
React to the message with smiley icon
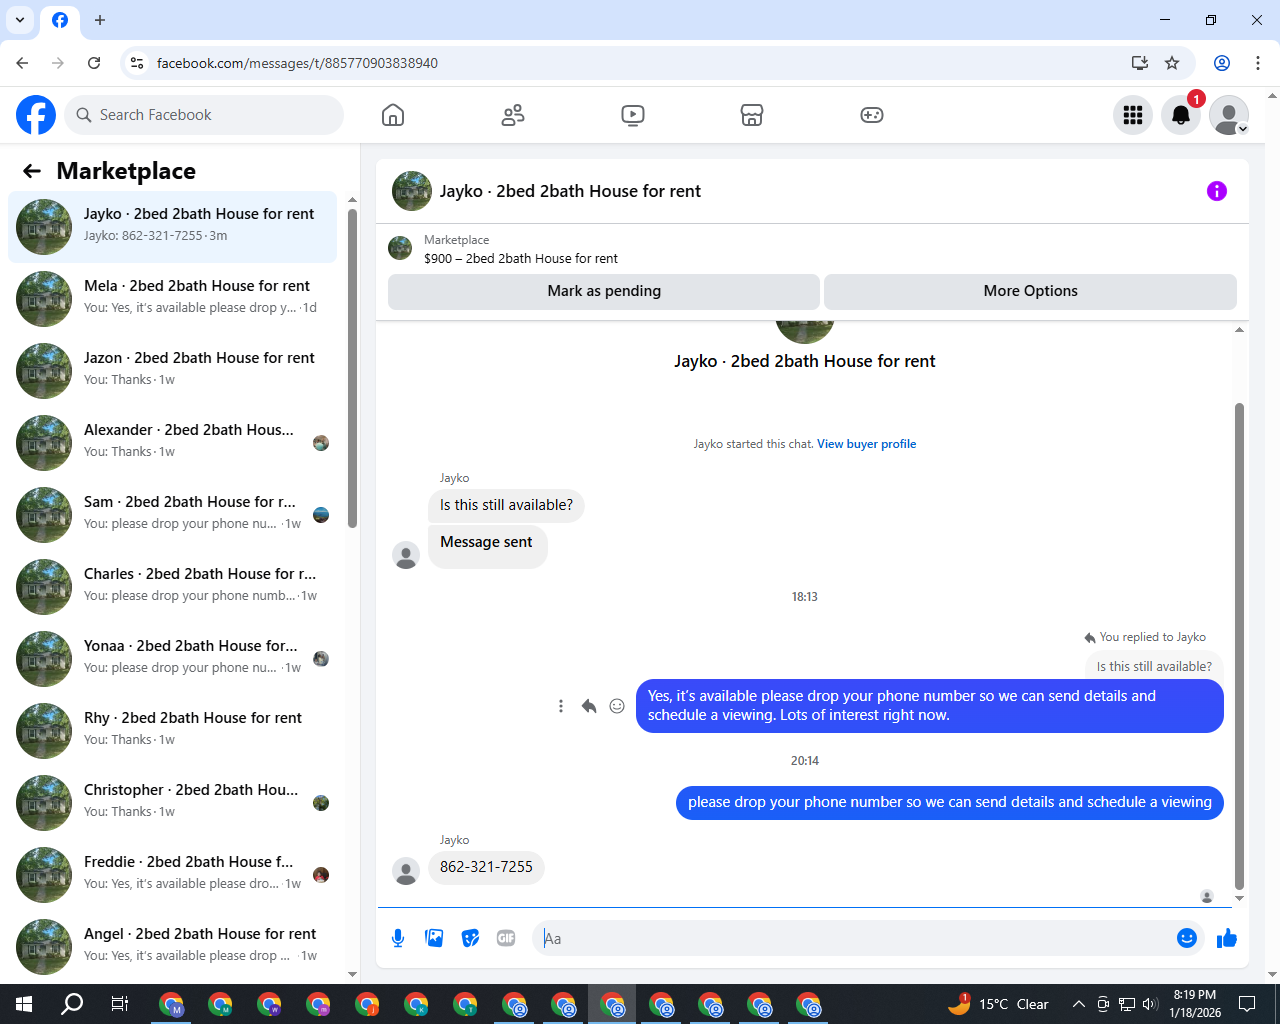pyautogui.click(x=617, y=706)
